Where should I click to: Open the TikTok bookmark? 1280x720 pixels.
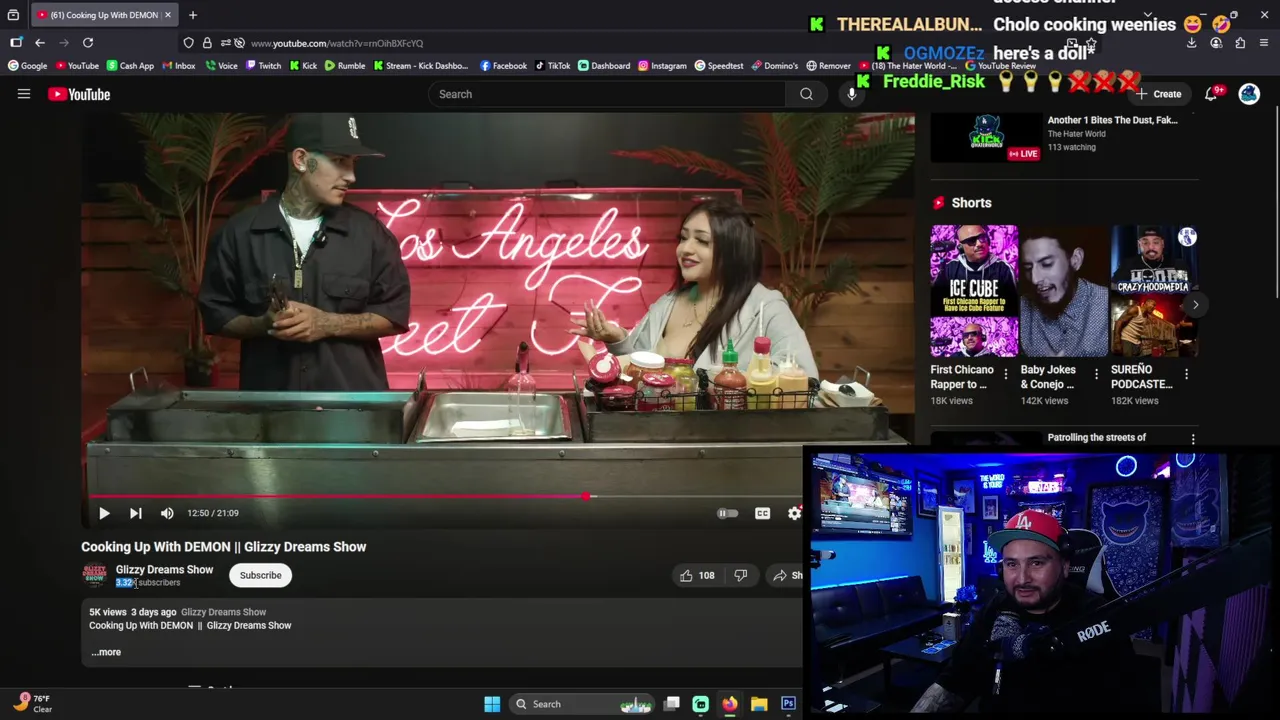[x=552, y=66]
